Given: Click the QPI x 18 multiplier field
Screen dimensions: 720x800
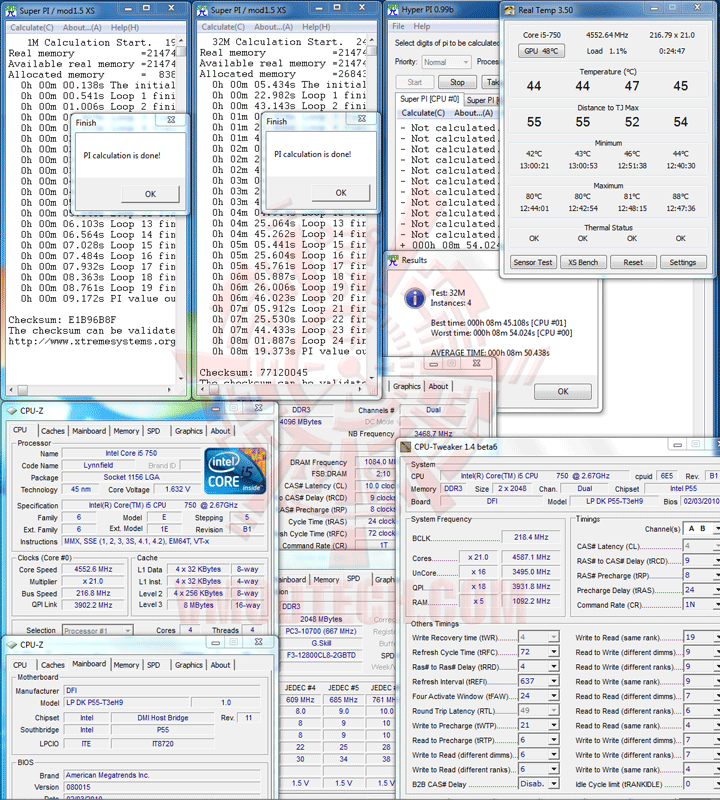Looking at the screenshot, I should pos(477,587).
